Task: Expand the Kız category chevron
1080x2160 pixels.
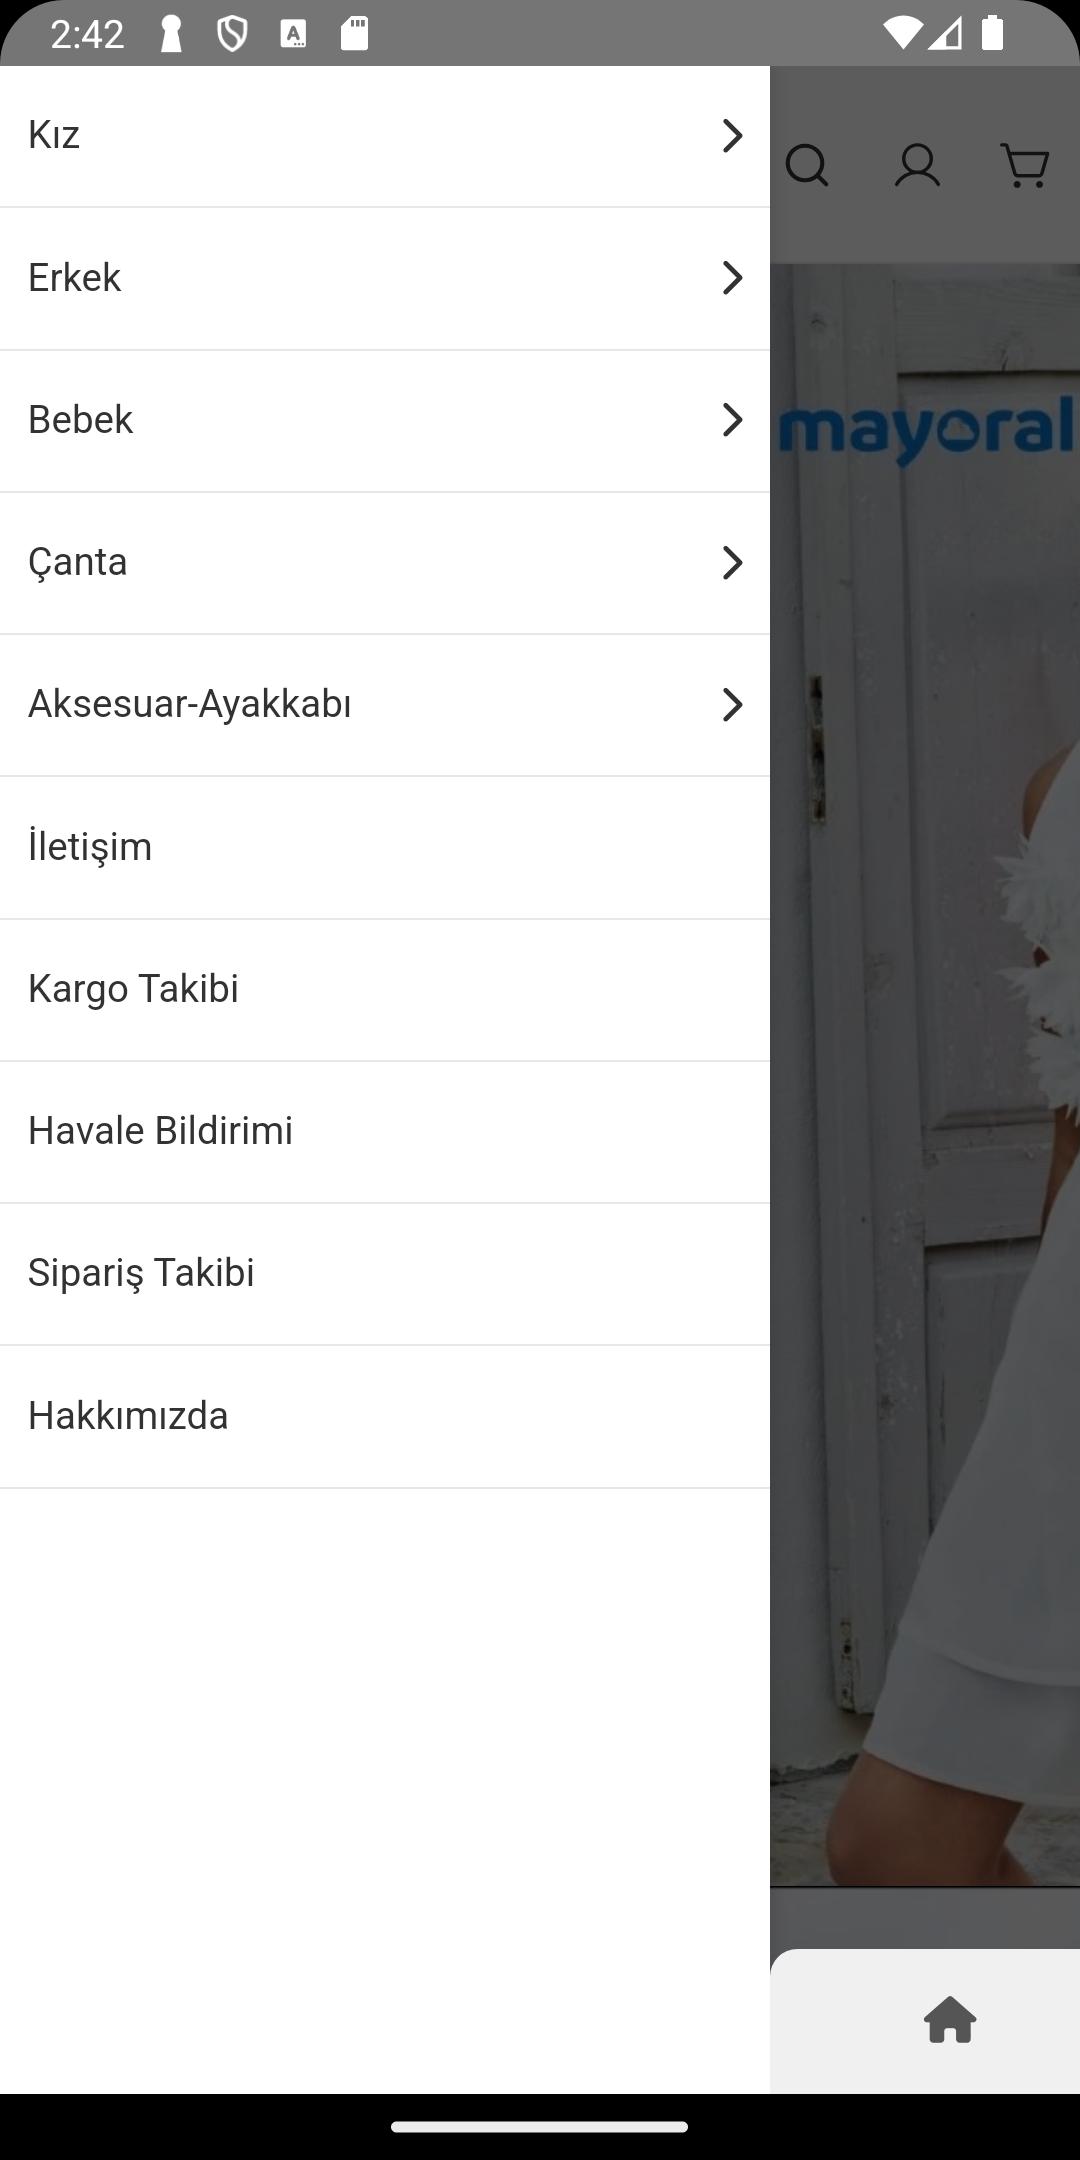Action: pos(732,135)
